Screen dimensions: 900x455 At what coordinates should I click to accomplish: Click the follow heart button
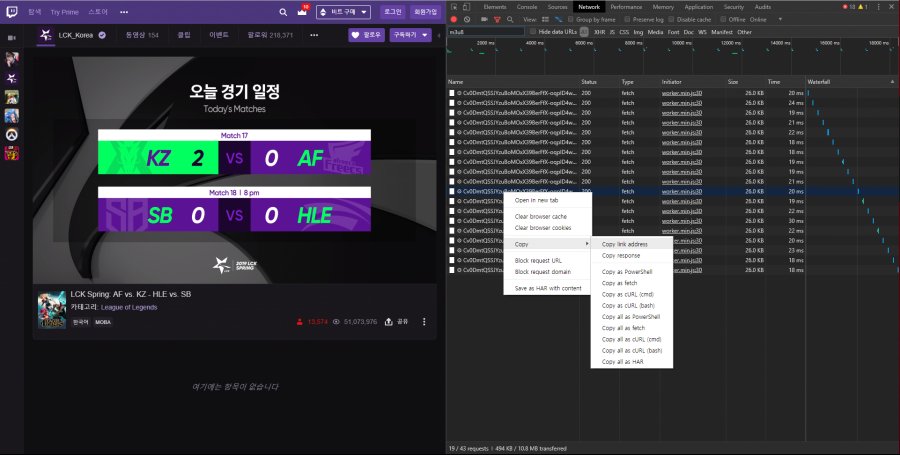[366, 35]
